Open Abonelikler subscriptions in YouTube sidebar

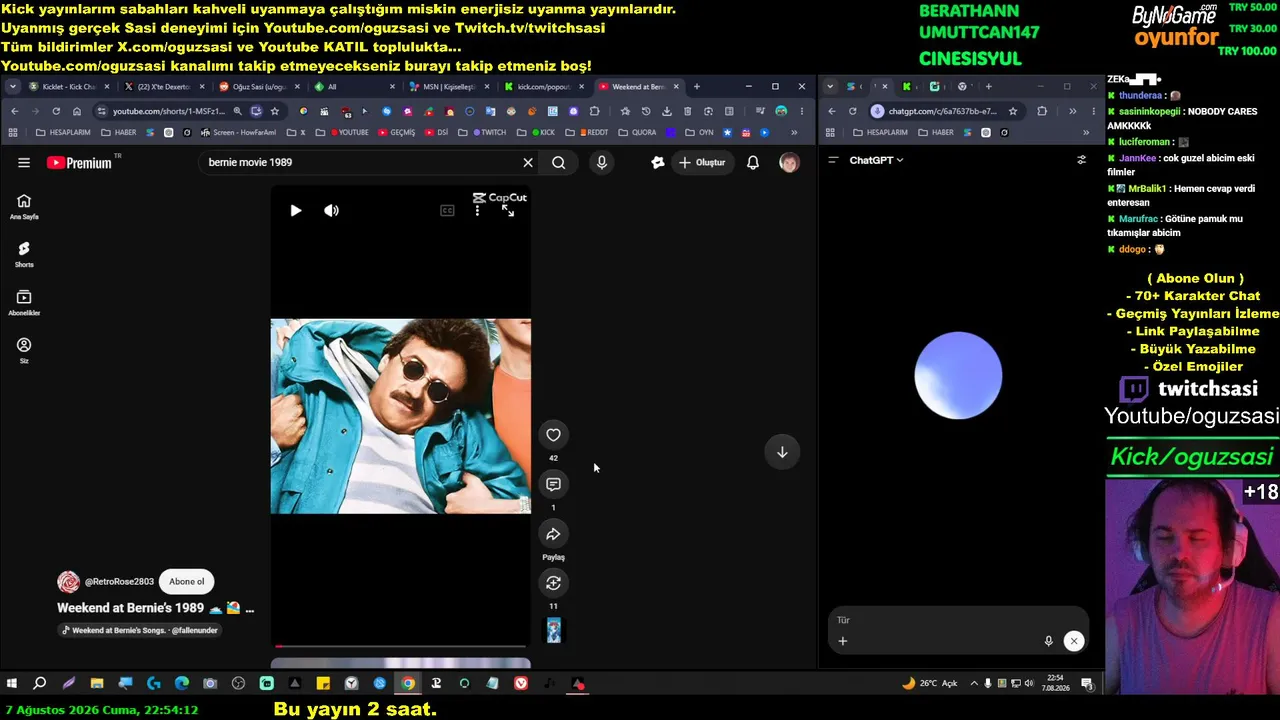24,302
